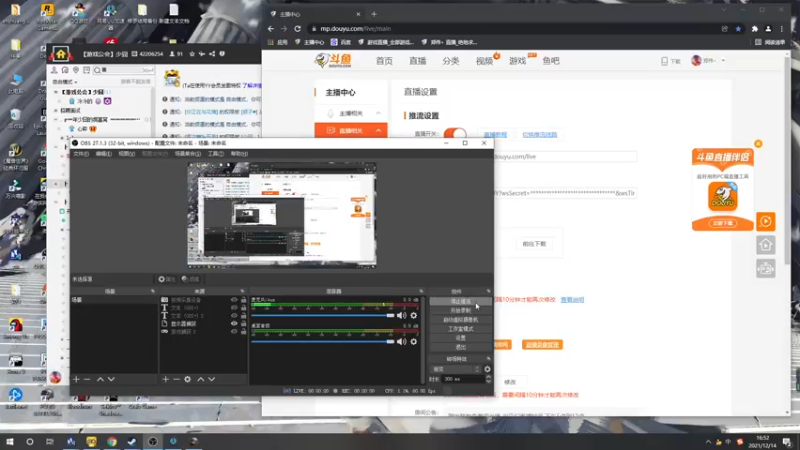Image resolution: width=800 pixels, height=450 pixels.
Task: Toggle visibility of video capture device source
Action: point(234,300)
